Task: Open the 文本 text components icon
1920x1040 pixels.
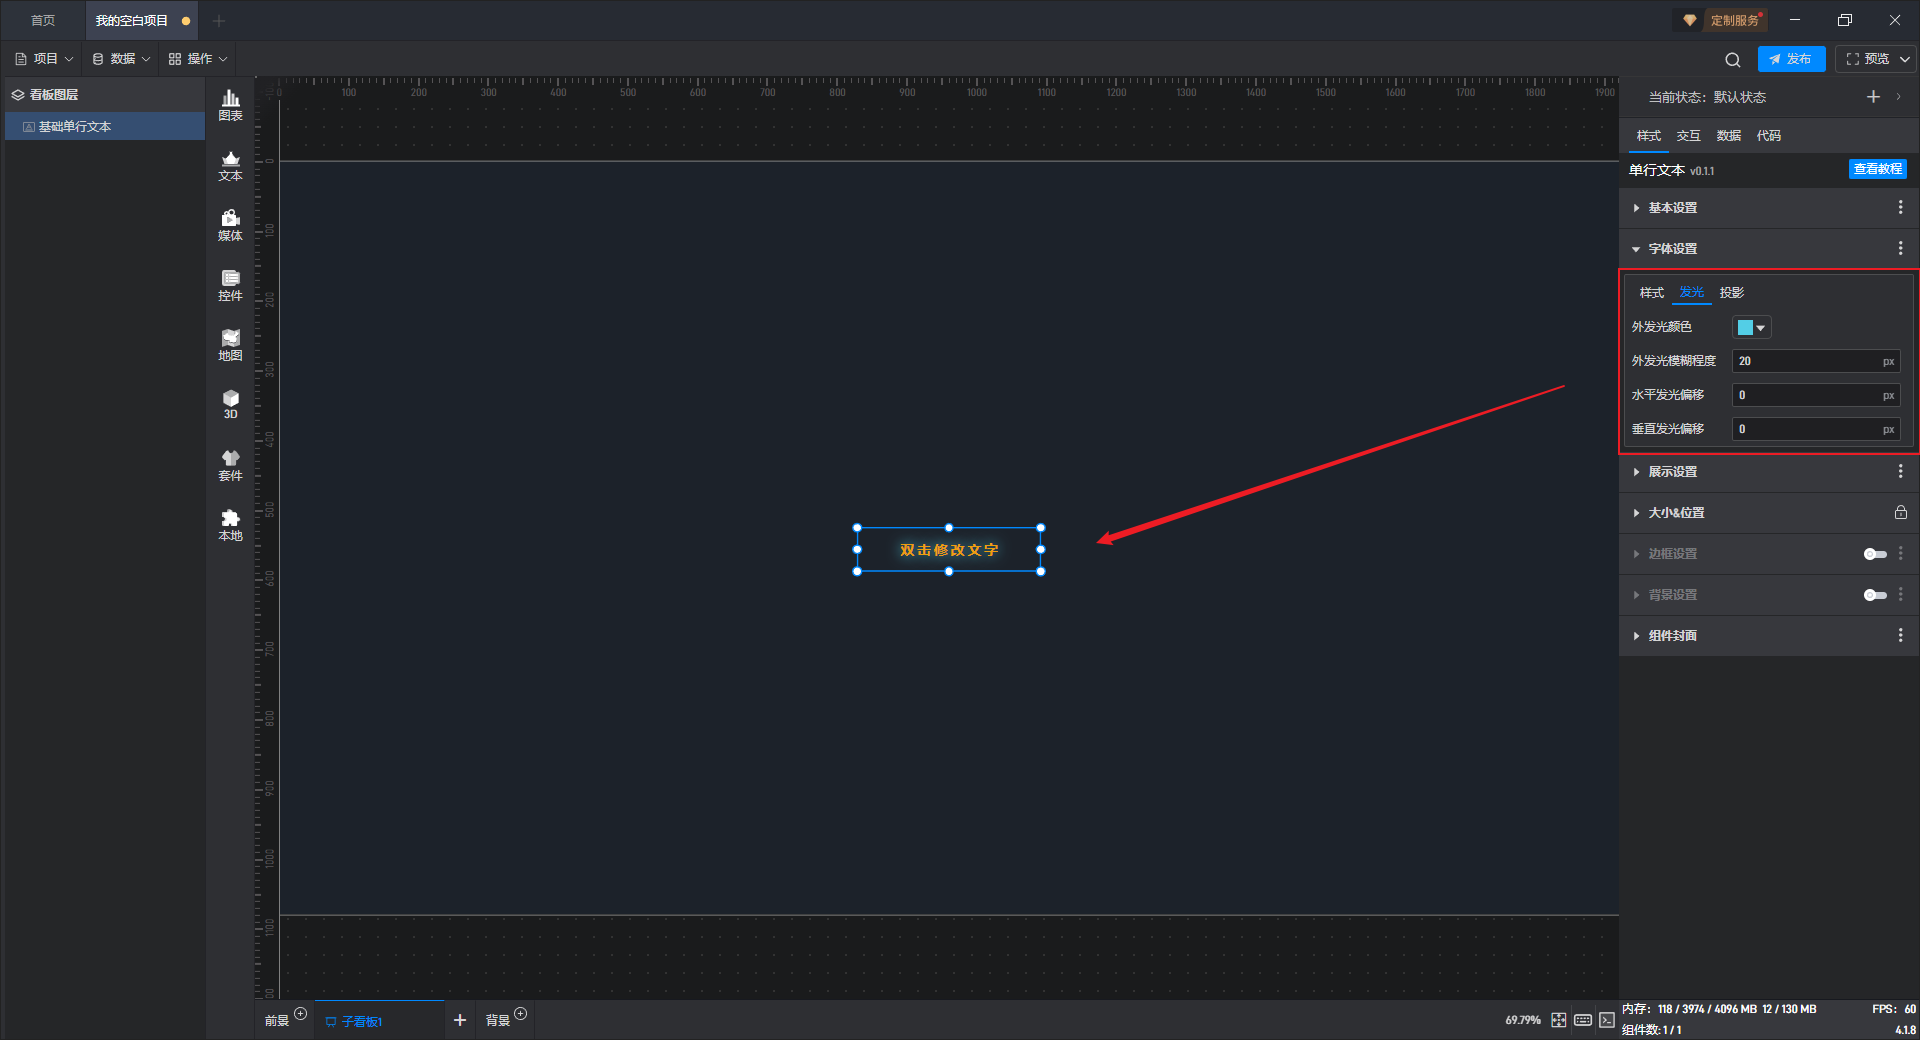Action: (x=230, y=165)
